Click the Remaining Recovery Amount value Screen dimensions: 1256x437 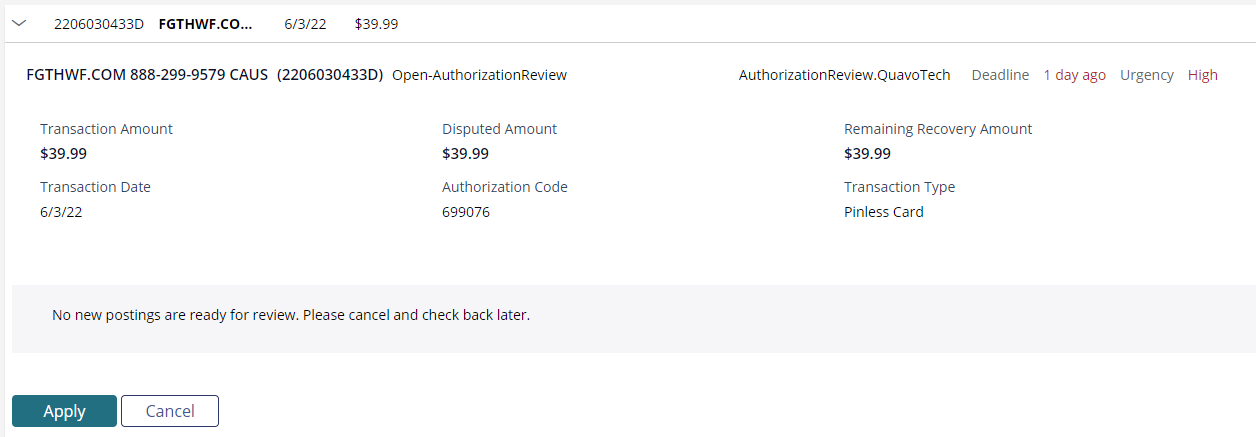coord(867,154)
